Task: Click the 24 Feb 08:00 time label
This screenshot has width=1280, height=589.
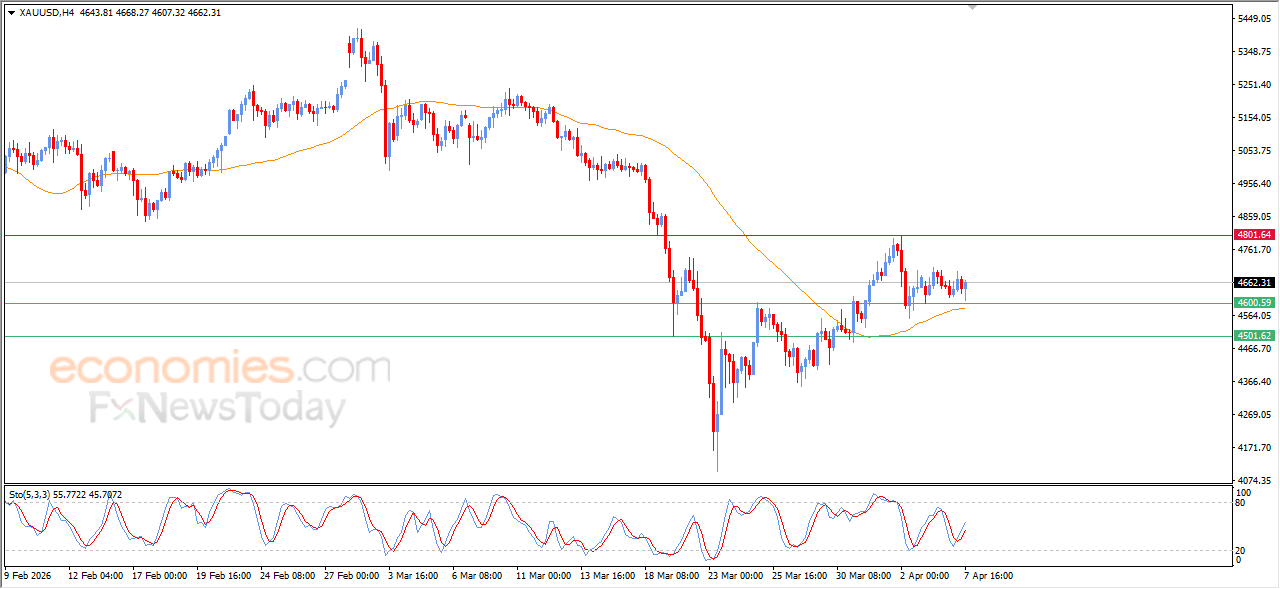Action: [287, 576]
